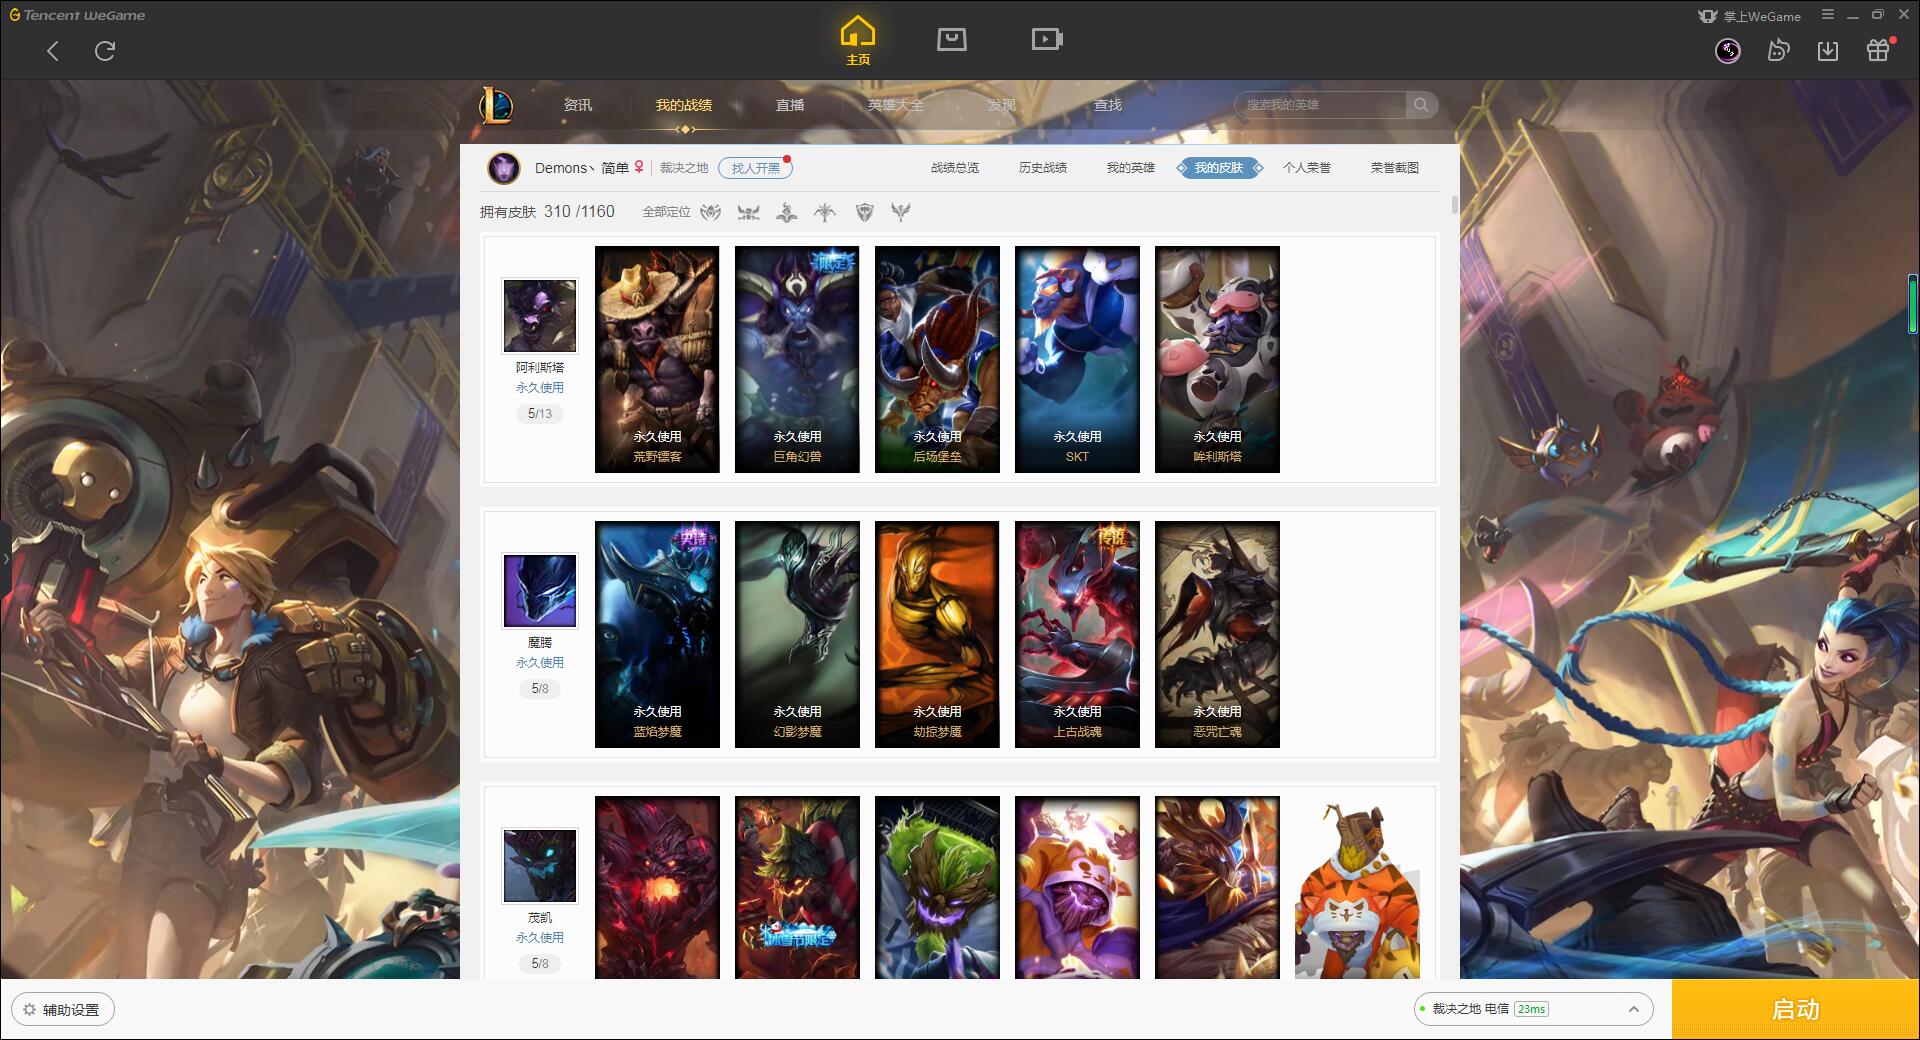Screen dimensions: 1920x1040
Task: Switch to 我的英雄 sub-tab
Action: [1131, 168]
